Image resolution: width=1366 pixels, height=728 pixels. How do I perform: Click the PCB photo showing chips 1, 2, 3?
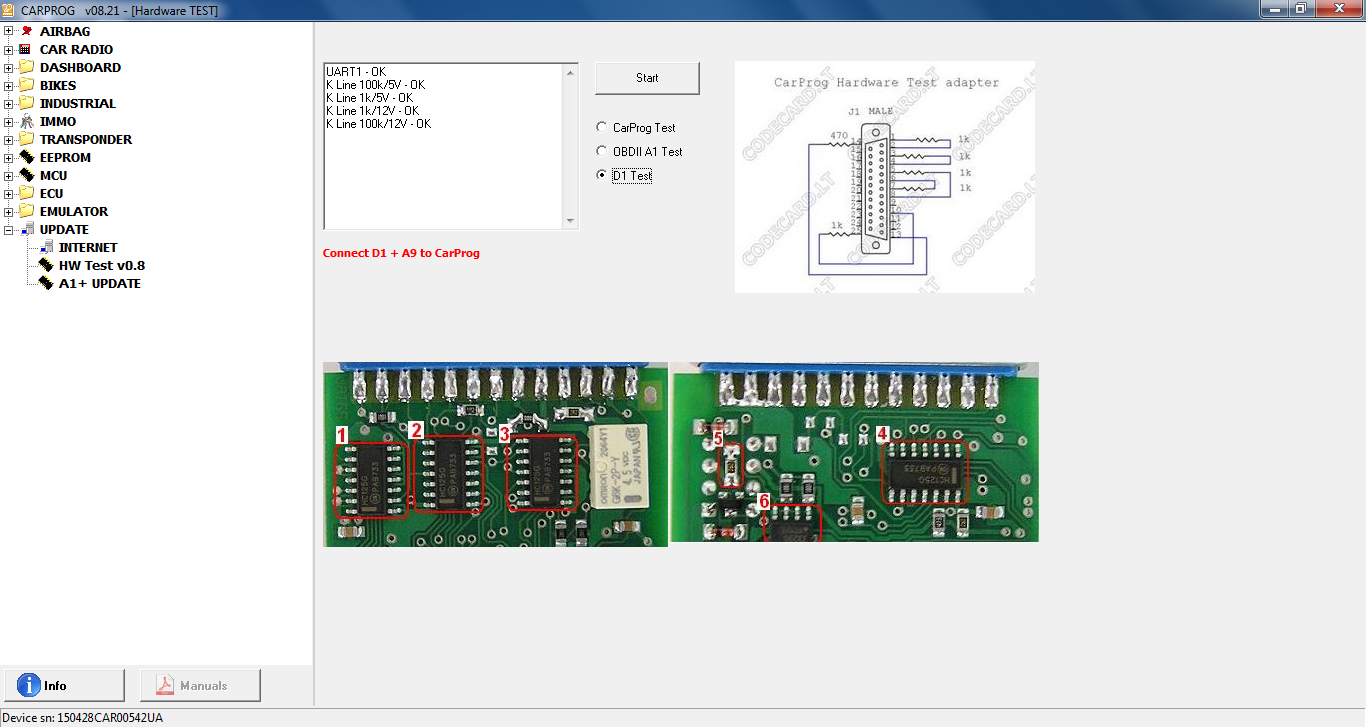(x=495, y=454)
